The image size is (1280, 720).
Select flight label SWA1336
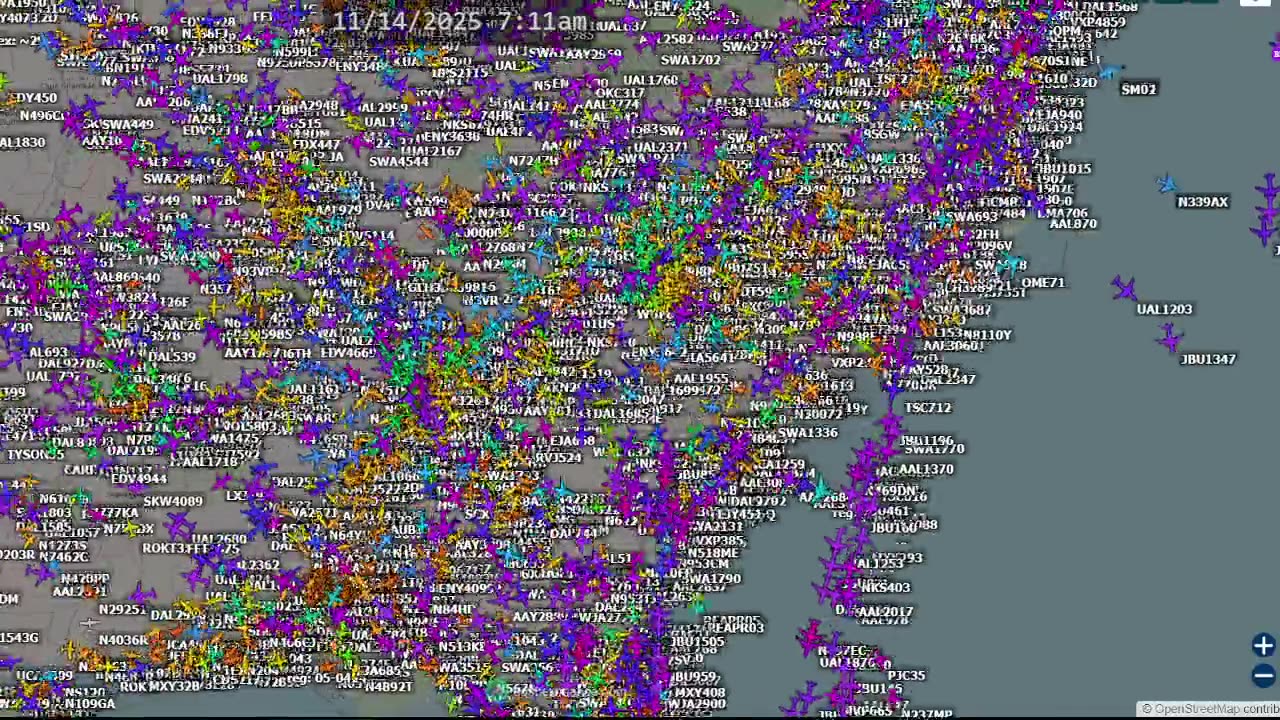pos(808,433)
